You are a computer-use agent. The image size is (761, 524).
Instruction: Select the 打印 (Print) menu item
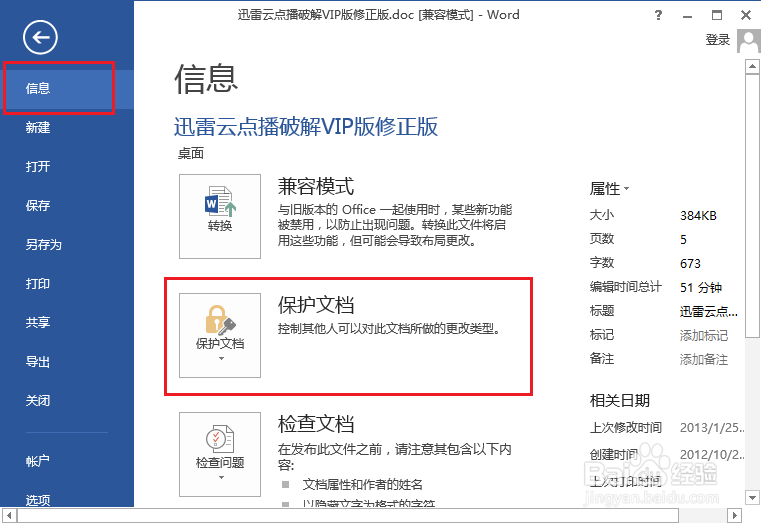click(67, 283)
